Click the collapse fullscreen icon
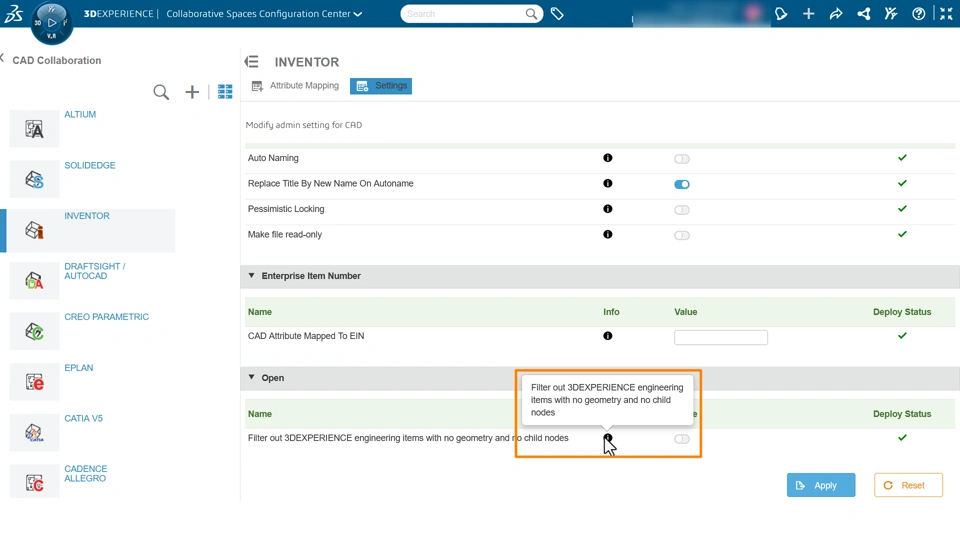Screen dimensions: 960x540 pyautogui.click(x=947, y=13)
